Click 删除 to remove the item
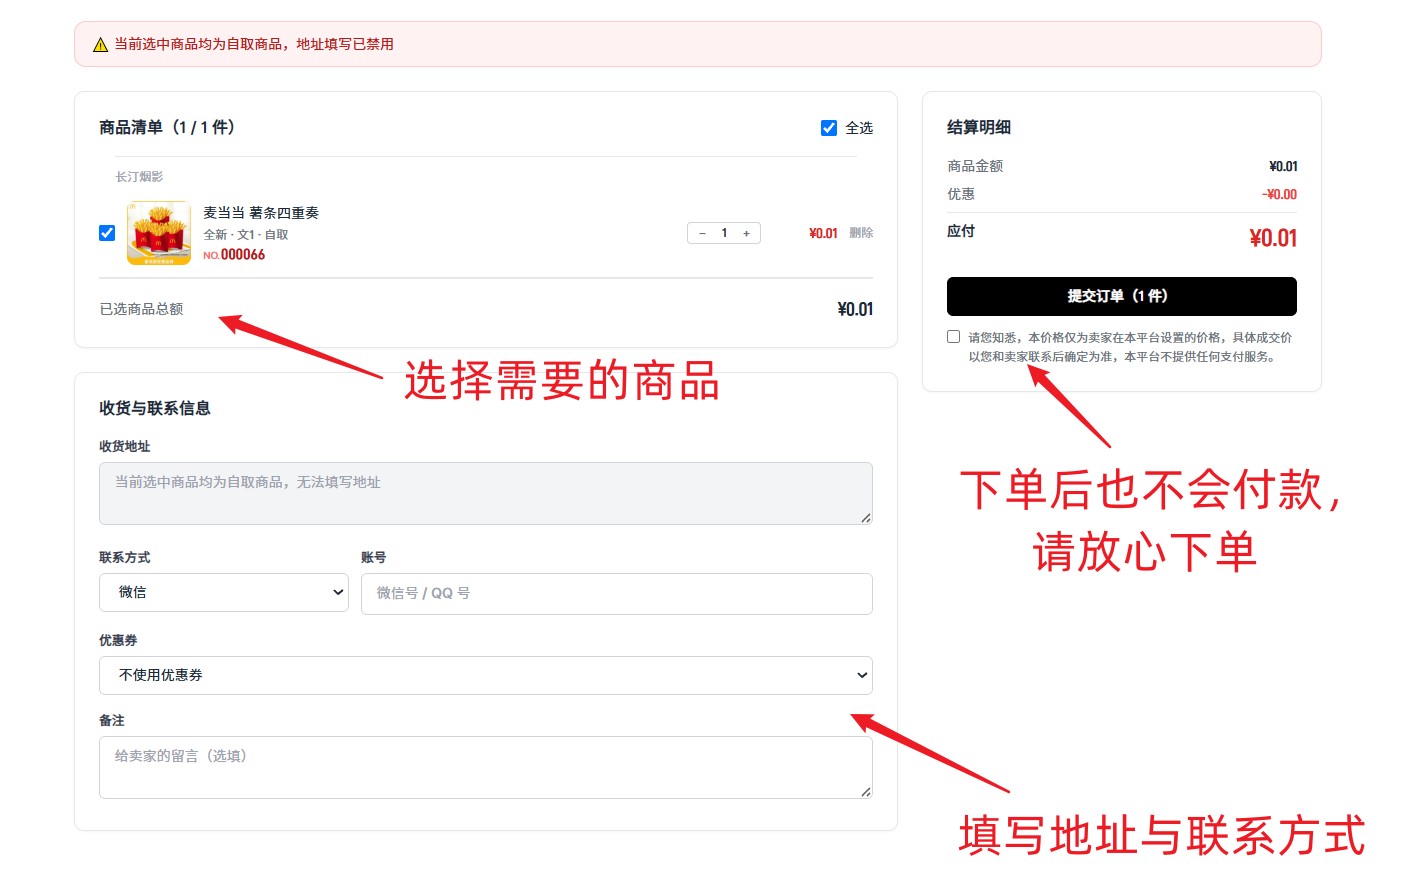 point(861,233)
